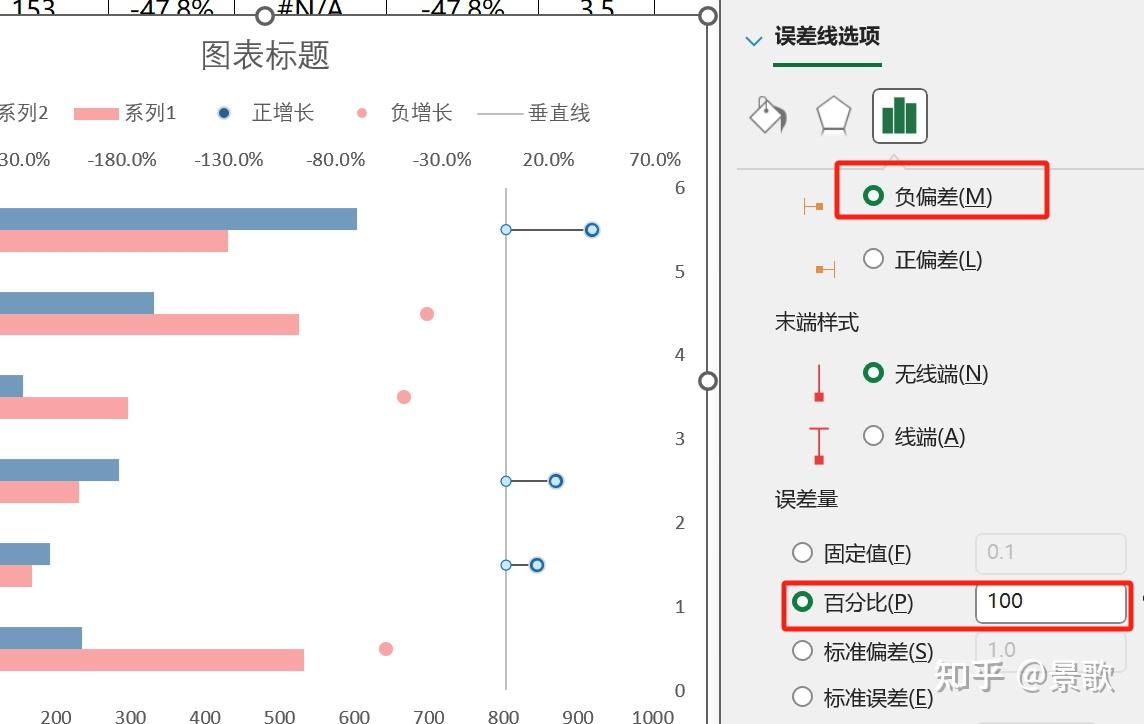Click the percentage value field showing 100
The width and height of the screenshot is (1144, 724).
(1051, 602)
